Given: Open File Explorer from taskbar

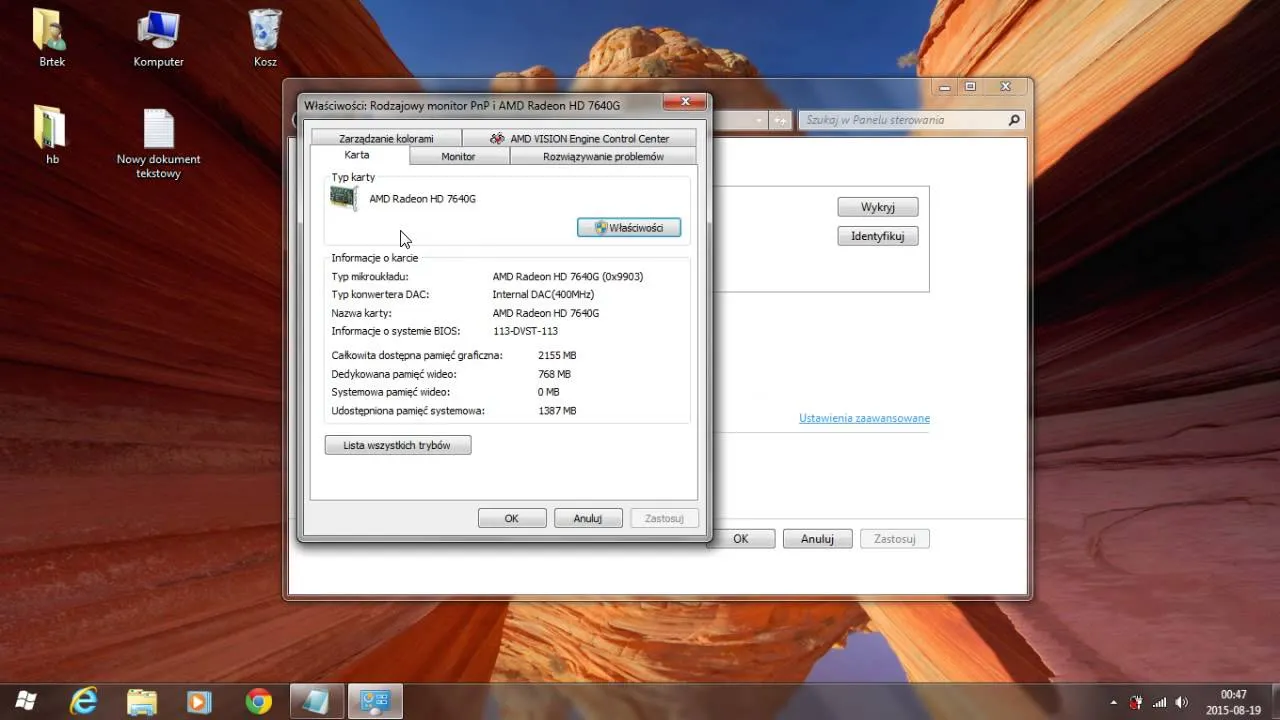Looking at the screenshot, I should (x=142, y=701).
